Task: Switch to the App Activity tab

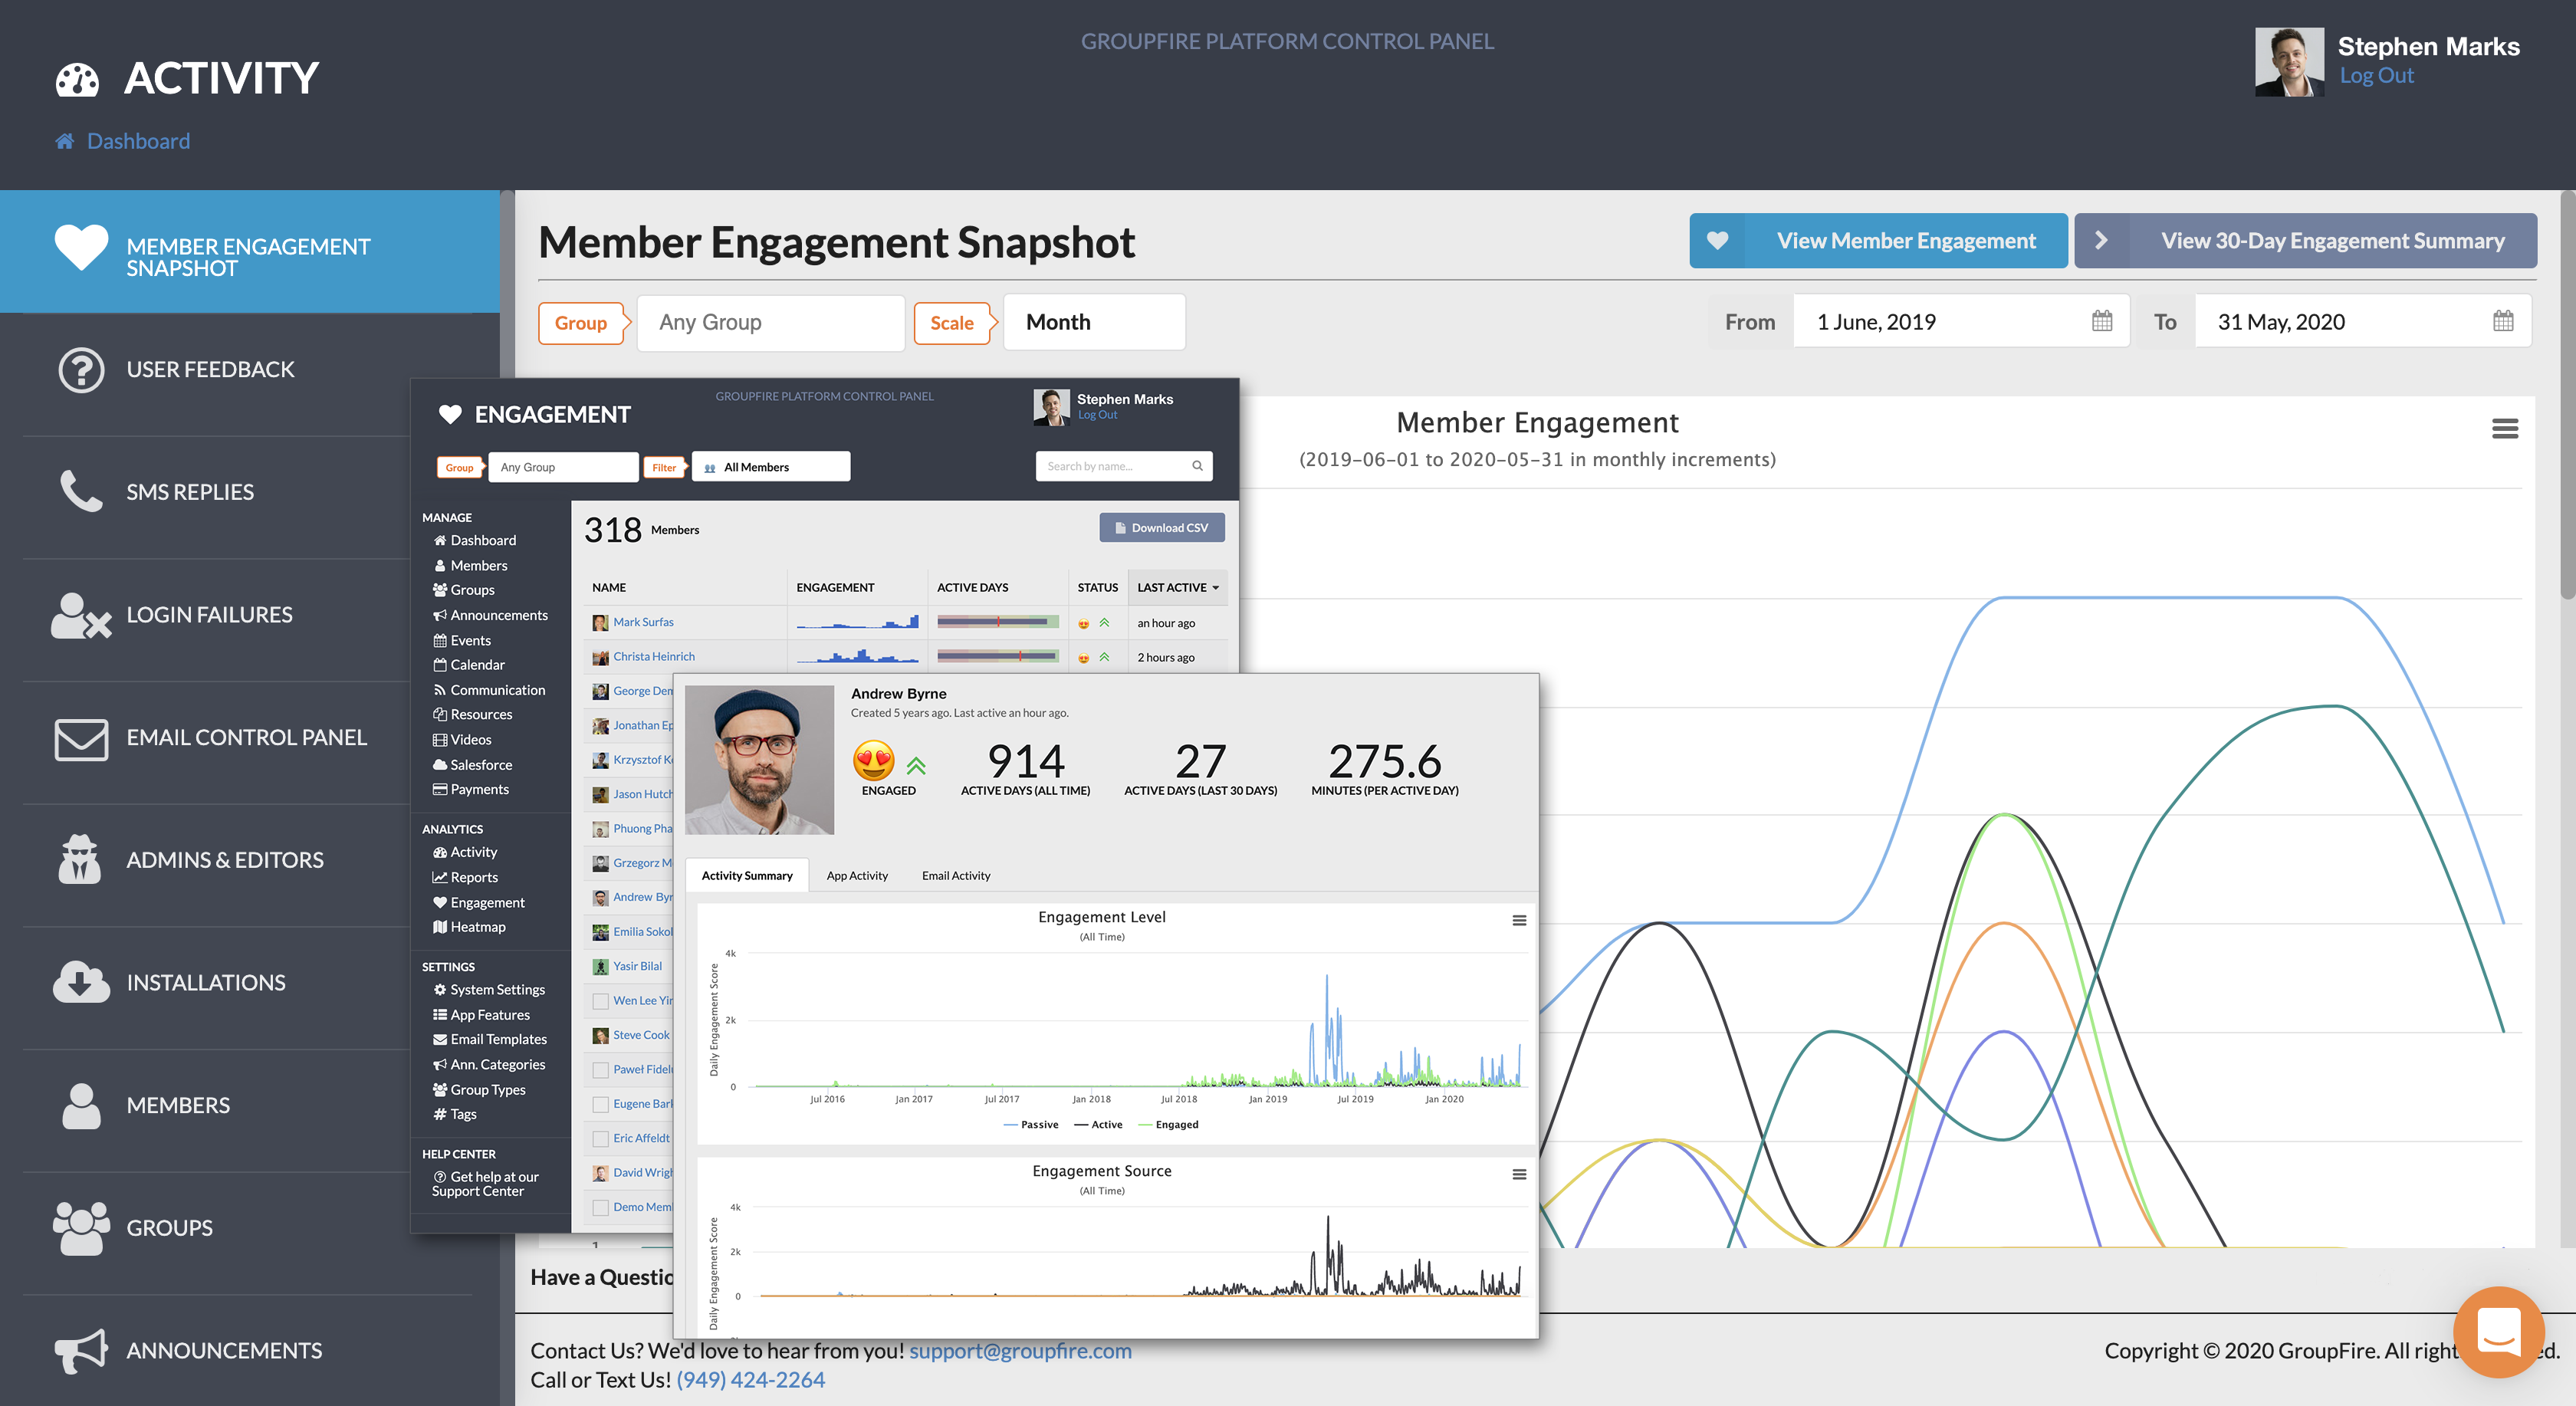Action: coord(857,876)
